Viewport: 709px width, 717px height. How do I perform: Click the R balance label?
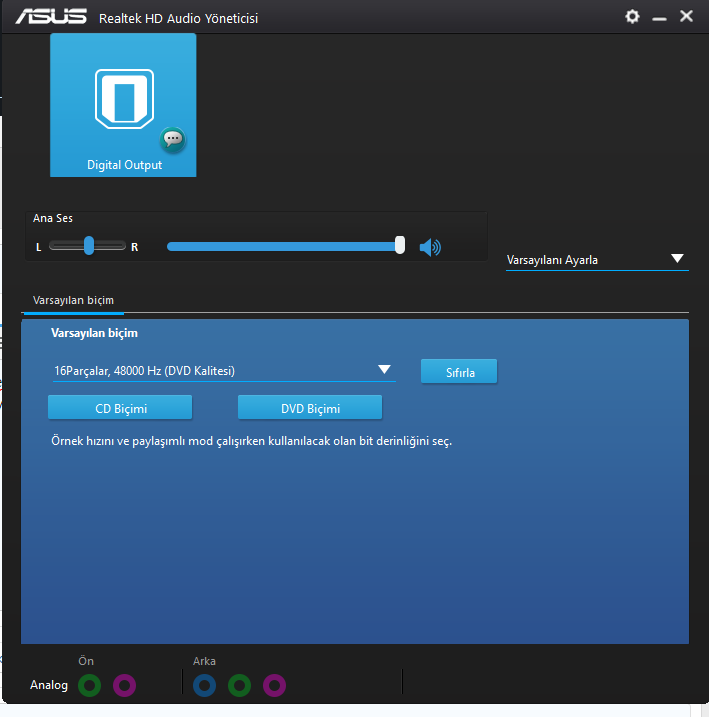[134, 247]
